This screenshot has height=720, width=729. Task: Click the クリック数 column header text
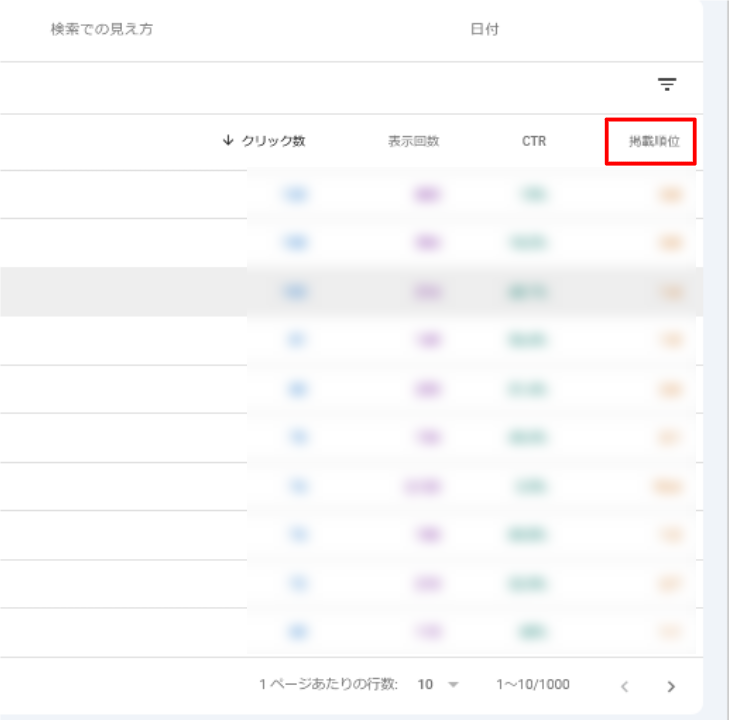(x=273, y=141)
